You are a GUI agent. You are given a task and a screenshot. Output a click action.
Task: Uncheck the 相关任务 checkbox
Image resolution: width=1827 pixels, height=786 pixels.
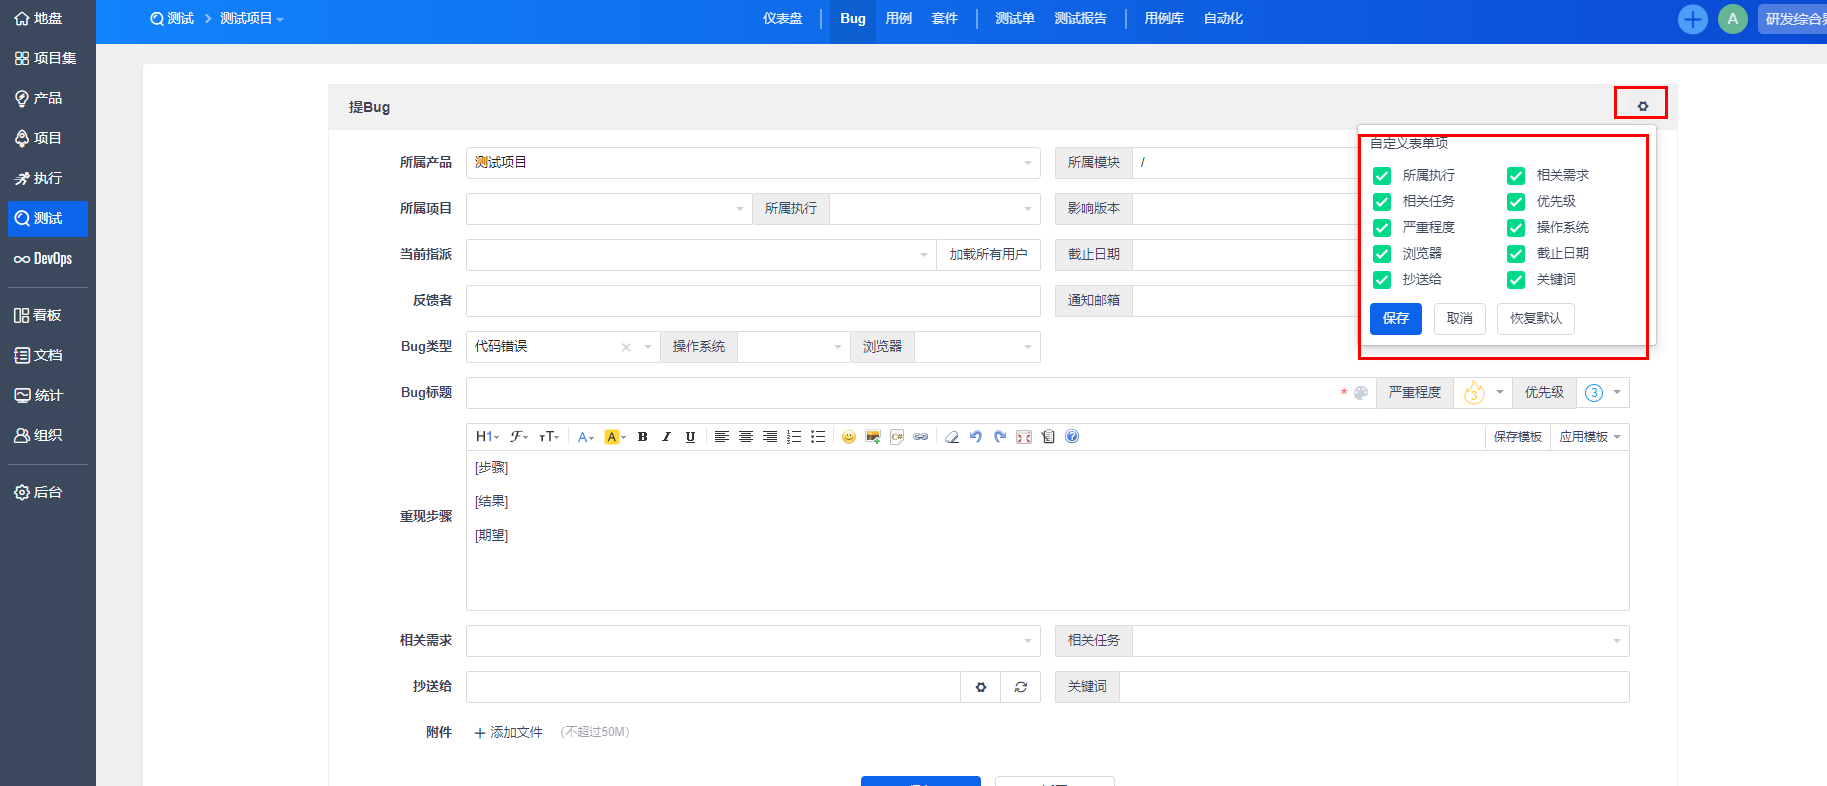coord(1382,202)
